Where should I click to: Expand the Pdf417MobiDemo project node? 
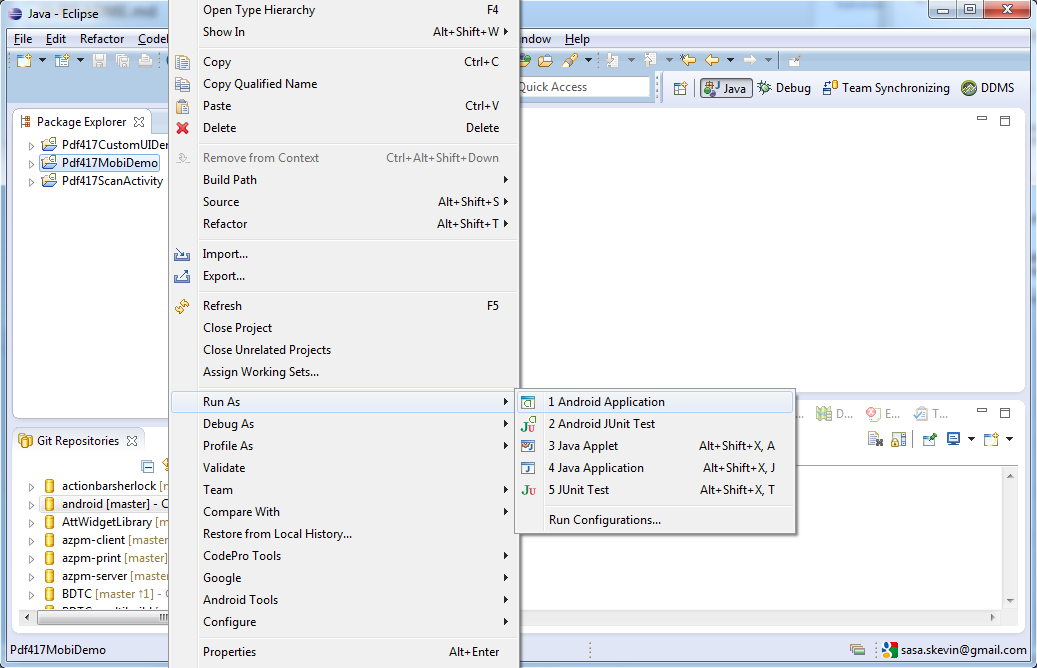click(x=31, y=163)
